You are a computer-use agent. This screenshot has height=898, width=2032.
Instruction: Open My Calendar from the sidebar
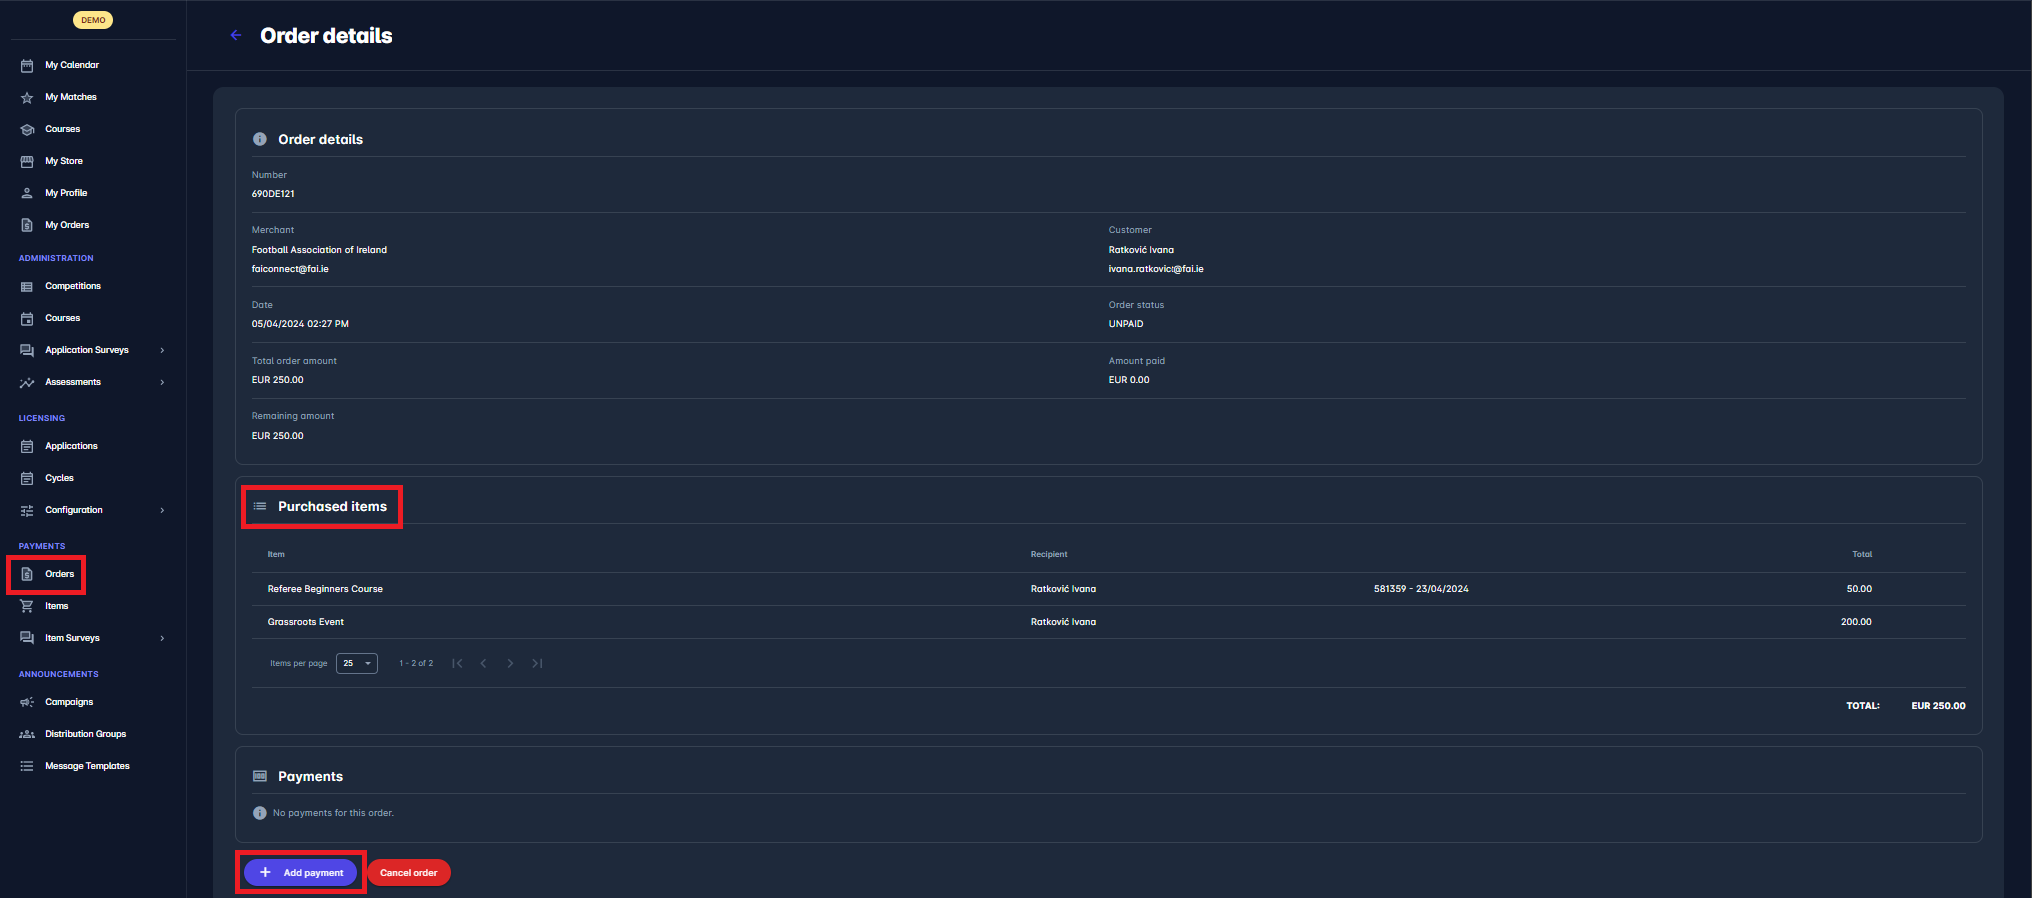(x=71, y=65)
